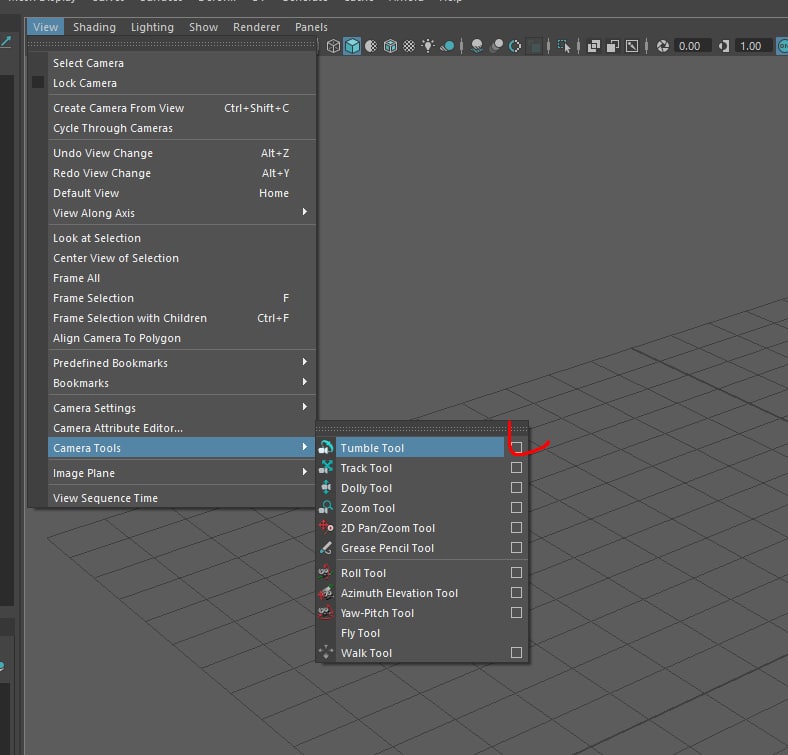
Task: Enable Wireframe display in panel toolbar
Action: [x=333, y=46]
